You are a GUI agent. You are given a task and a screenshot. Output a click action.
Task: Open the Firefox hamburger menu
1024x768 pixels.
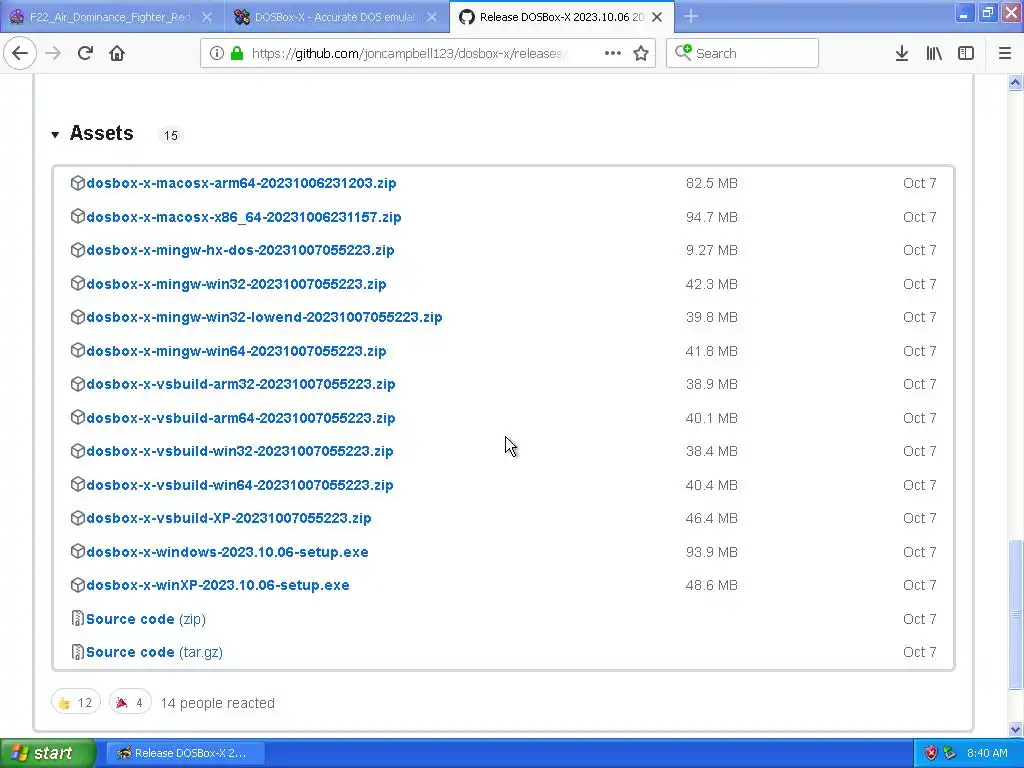pyautogui.click(x=1005, y=53)
